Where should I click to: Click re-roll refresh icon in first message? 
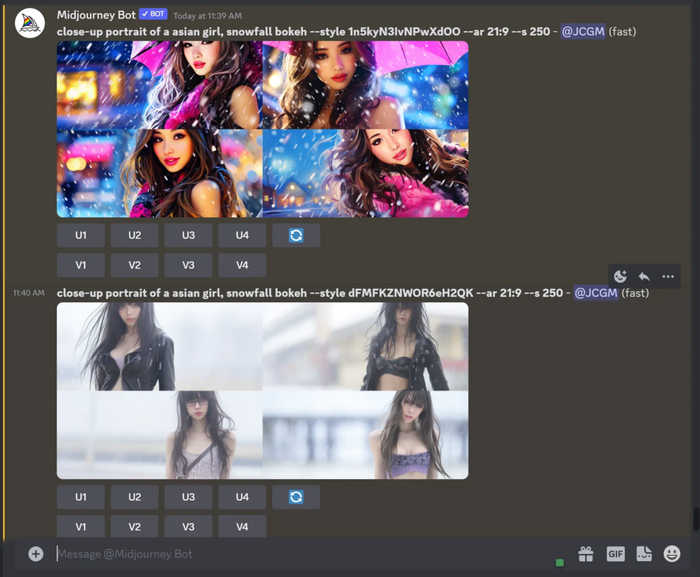(x=296, y=235)
